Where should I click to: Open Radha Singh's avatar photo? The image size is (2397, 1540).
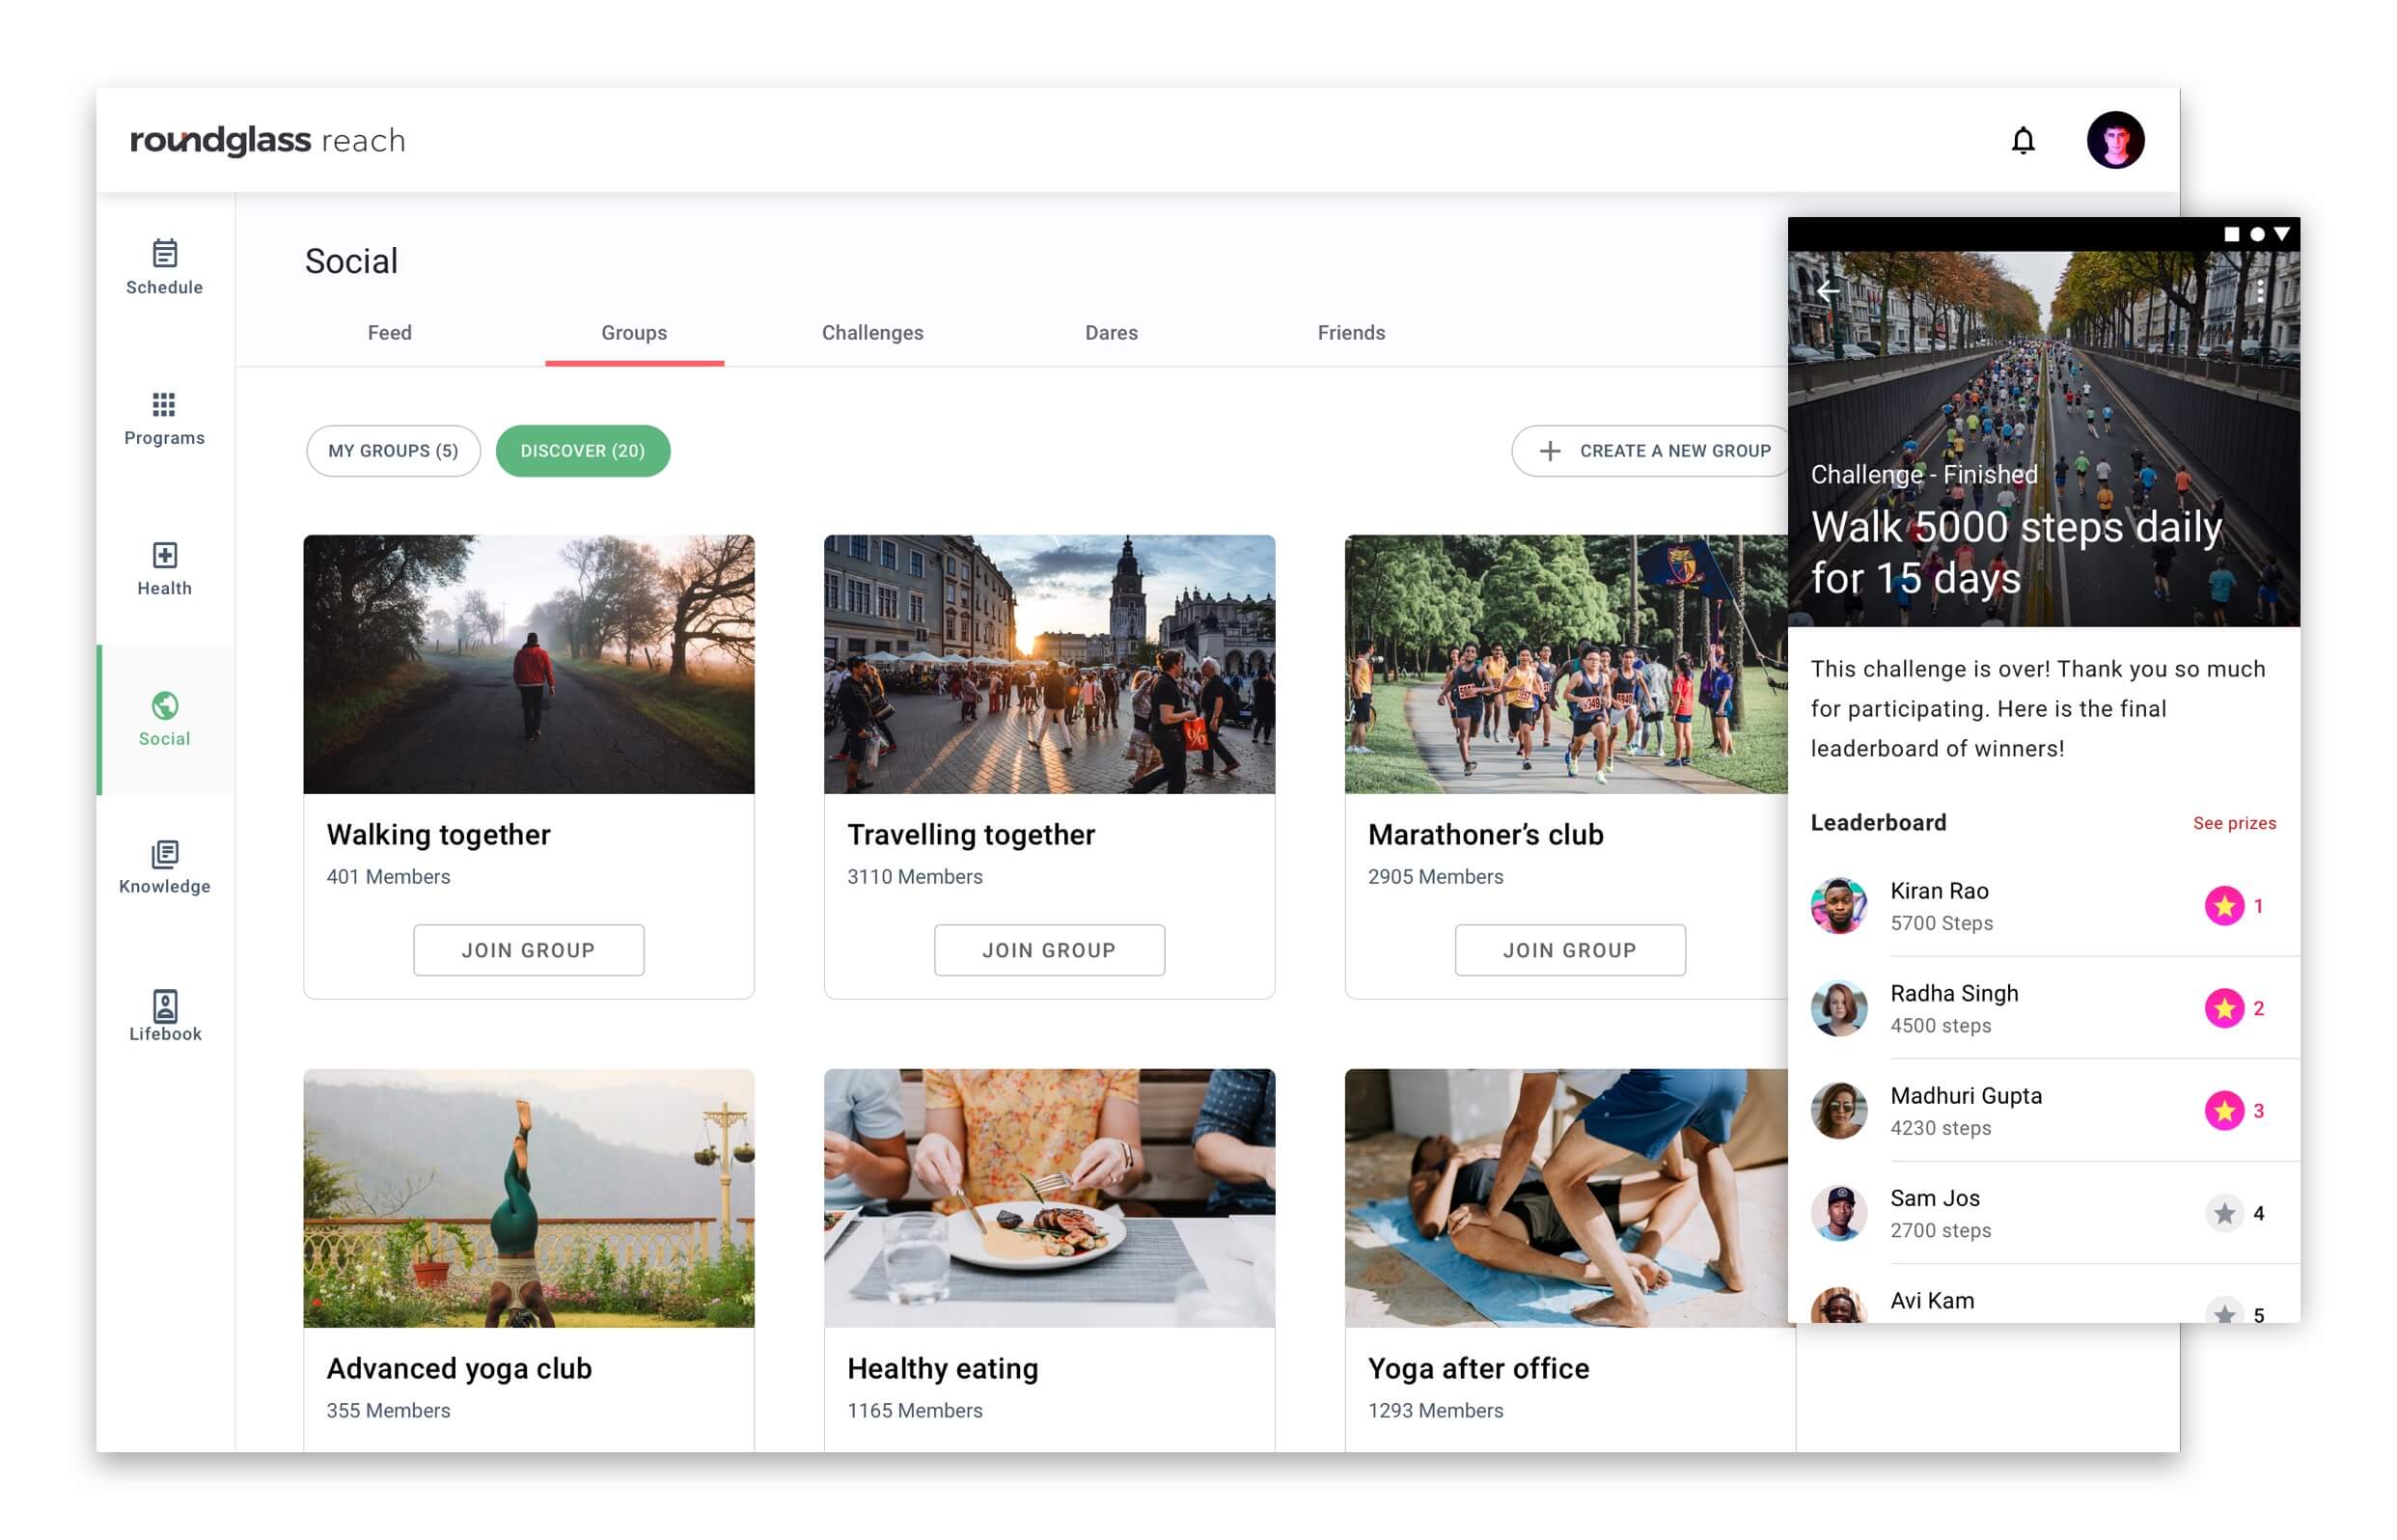1838,1008
